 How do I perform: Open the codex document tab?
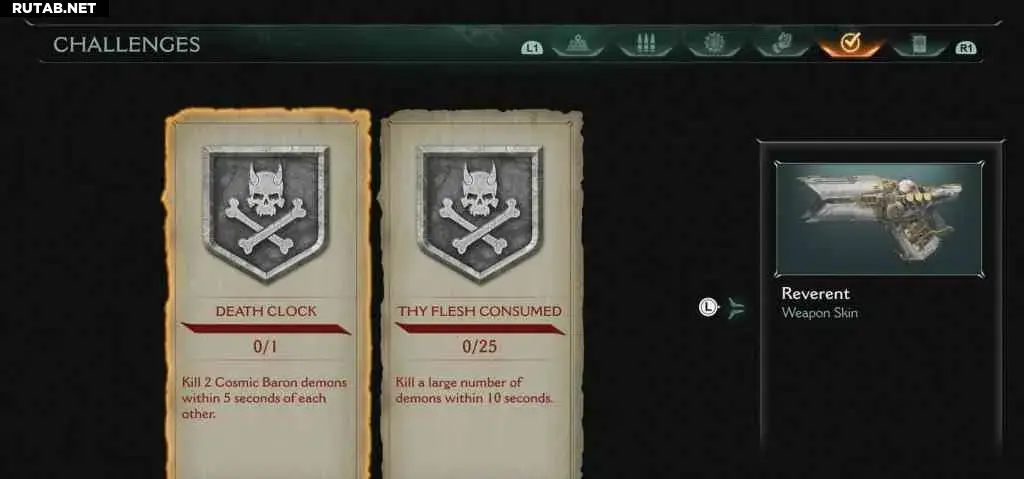(x=919, y=44)
